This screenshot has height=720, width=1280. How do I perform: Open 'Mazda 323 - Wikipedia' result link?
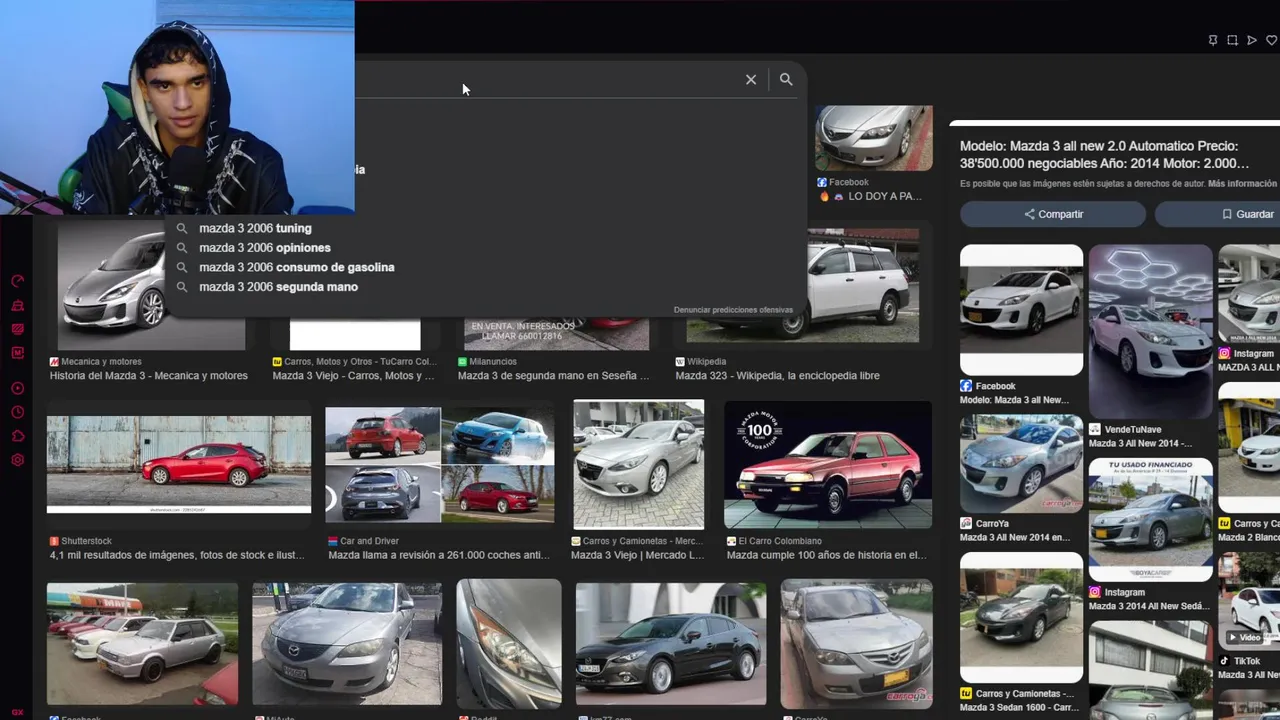(777, 376)
